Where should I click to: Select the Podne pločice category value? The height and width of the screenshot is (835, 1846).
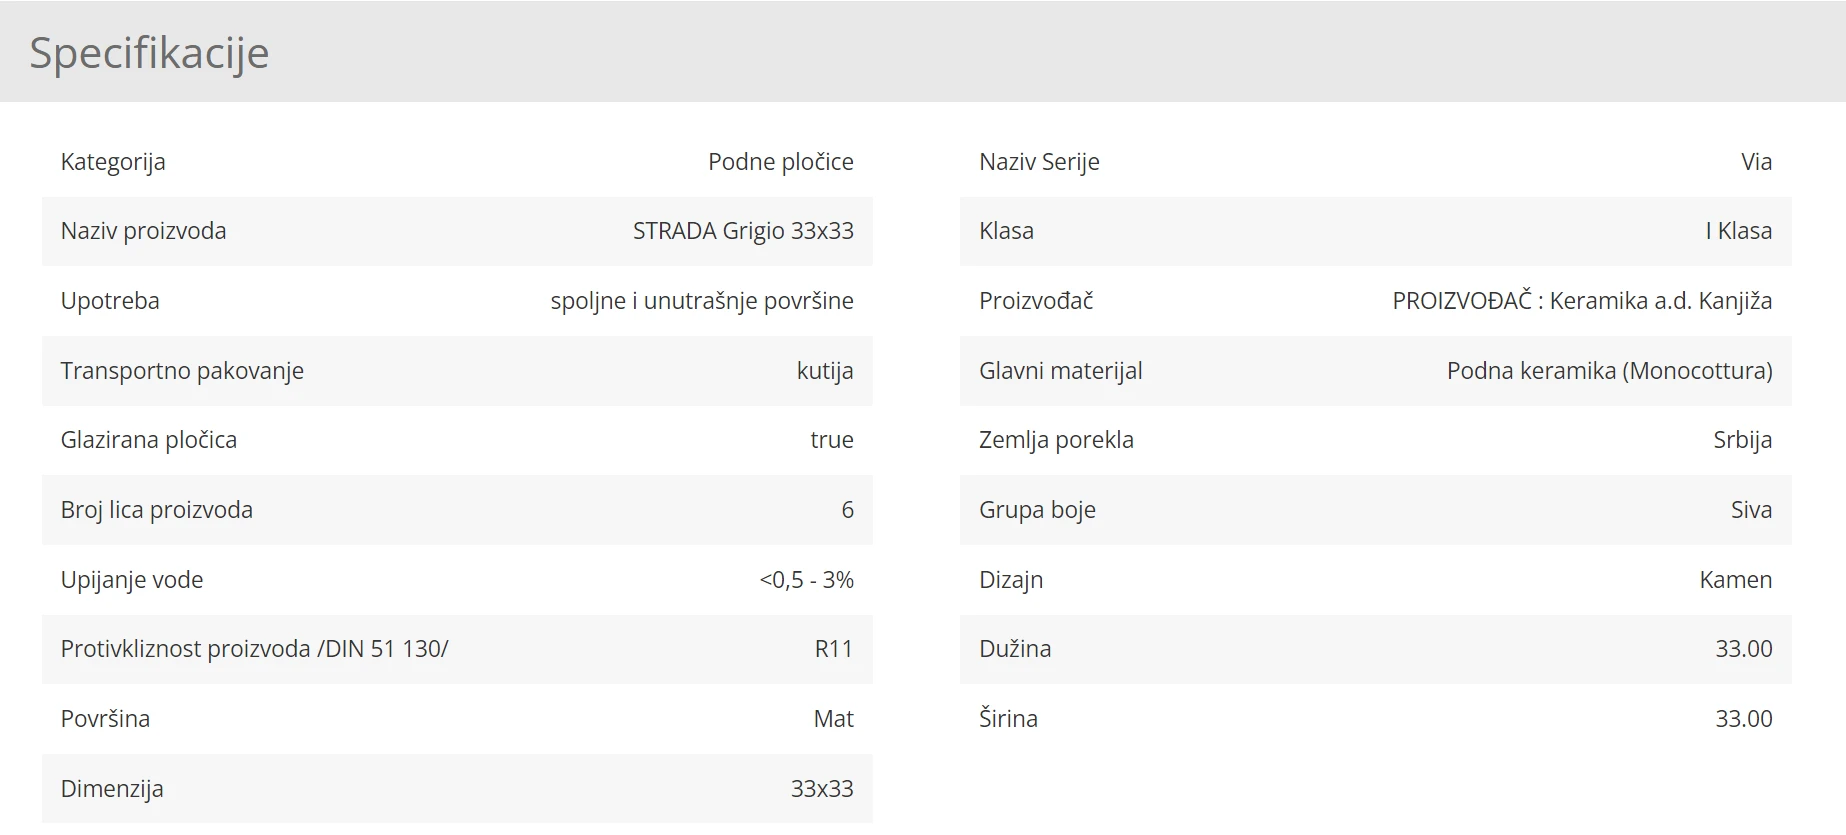(x=780, y=162)
